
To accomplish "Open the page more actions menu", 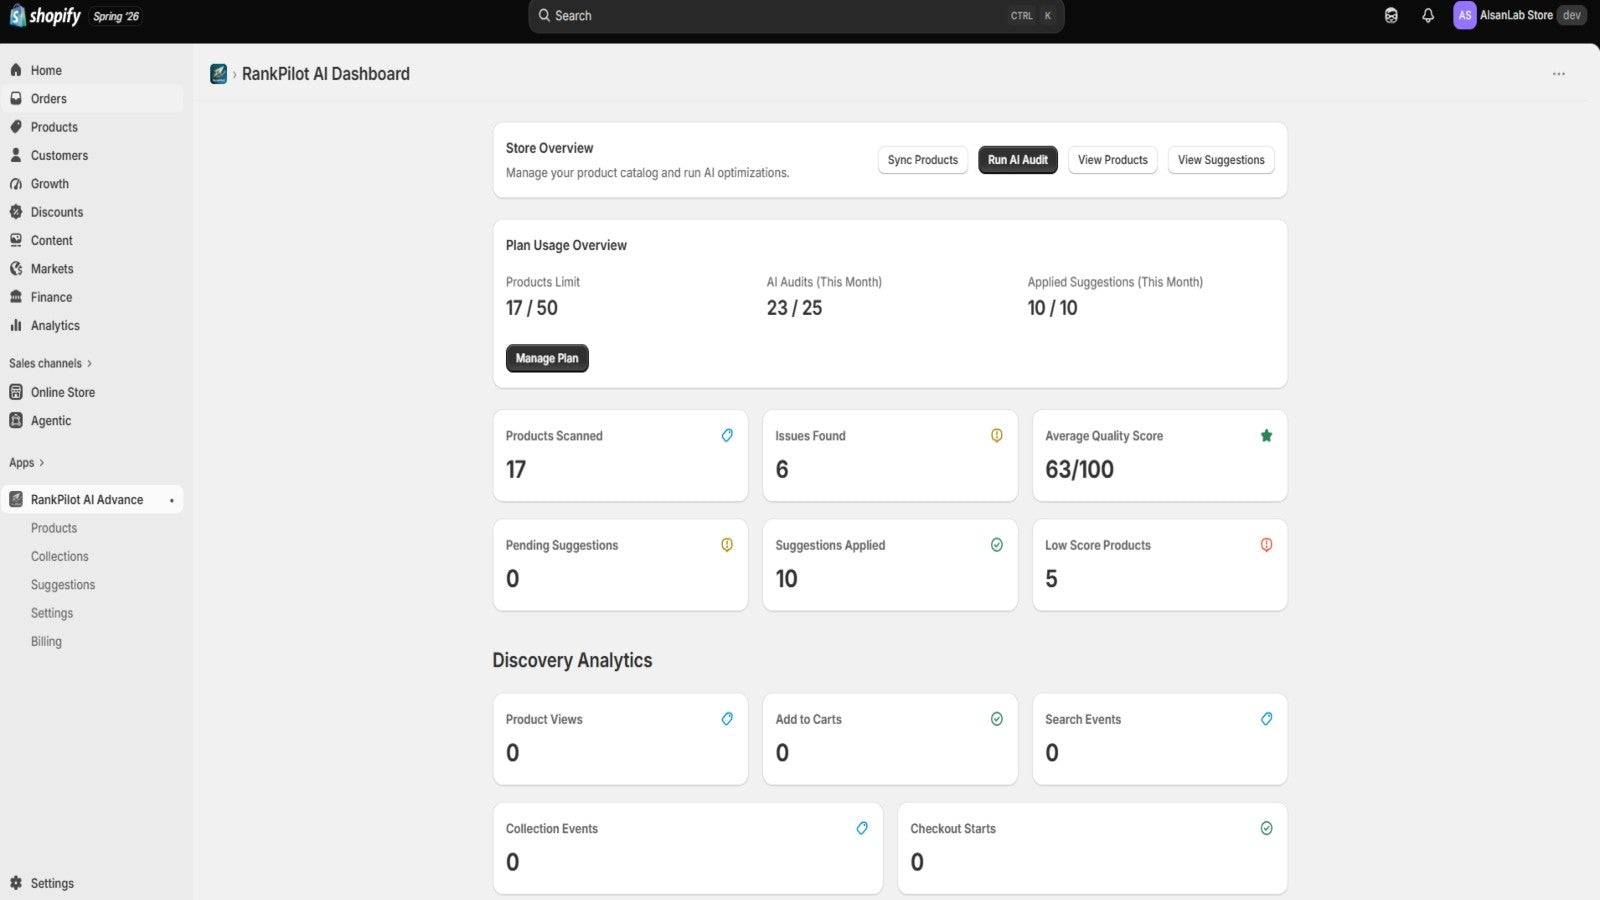I will (x=1559, y=74).
